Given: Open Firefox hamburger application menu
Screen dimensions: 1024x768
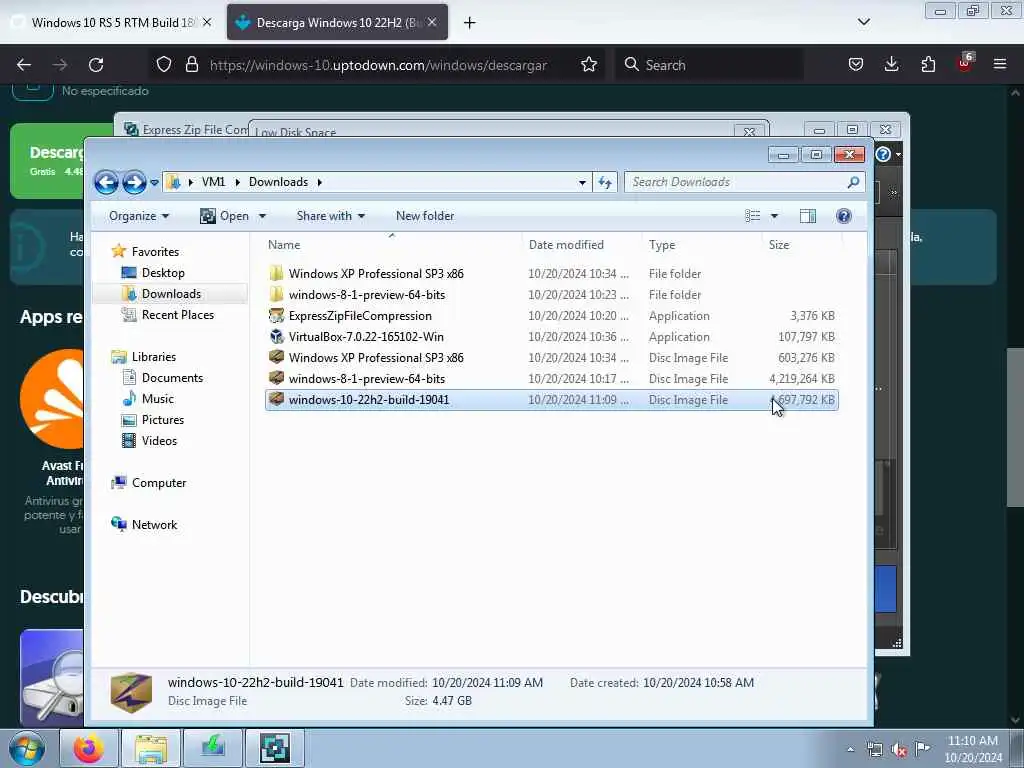Looking at the screenshot, I should tap(1000, 65).
